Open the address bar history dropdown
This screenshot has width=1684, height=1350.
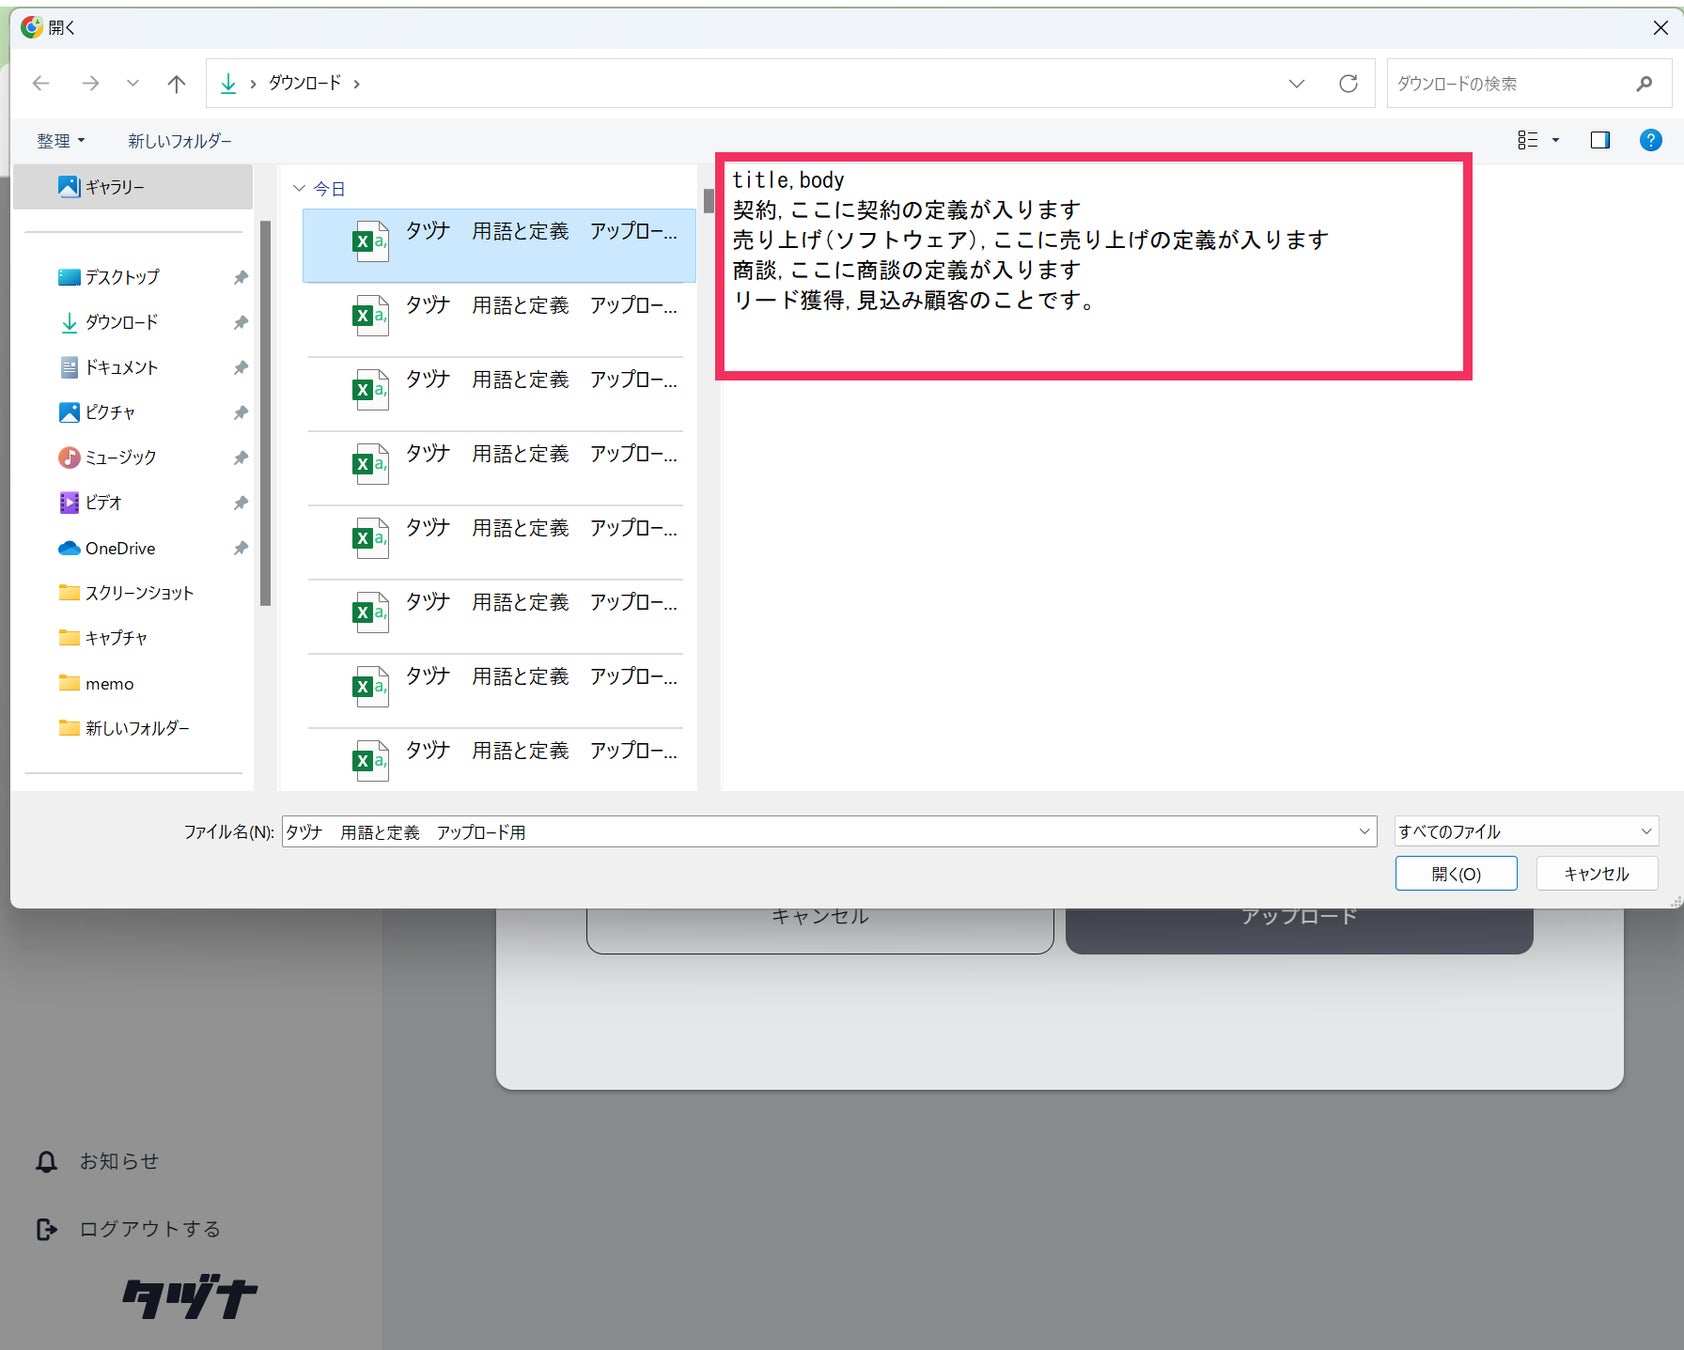click(x=1296, y=84)
